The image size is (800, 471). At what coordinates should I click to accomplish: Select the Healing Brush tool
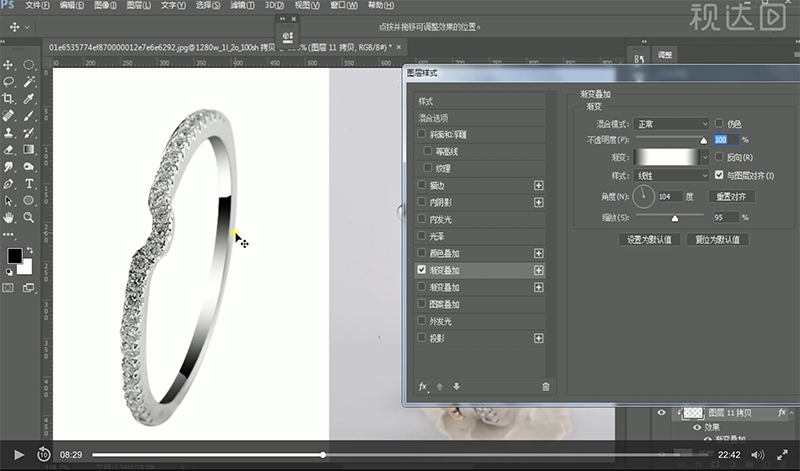point(8,116)
